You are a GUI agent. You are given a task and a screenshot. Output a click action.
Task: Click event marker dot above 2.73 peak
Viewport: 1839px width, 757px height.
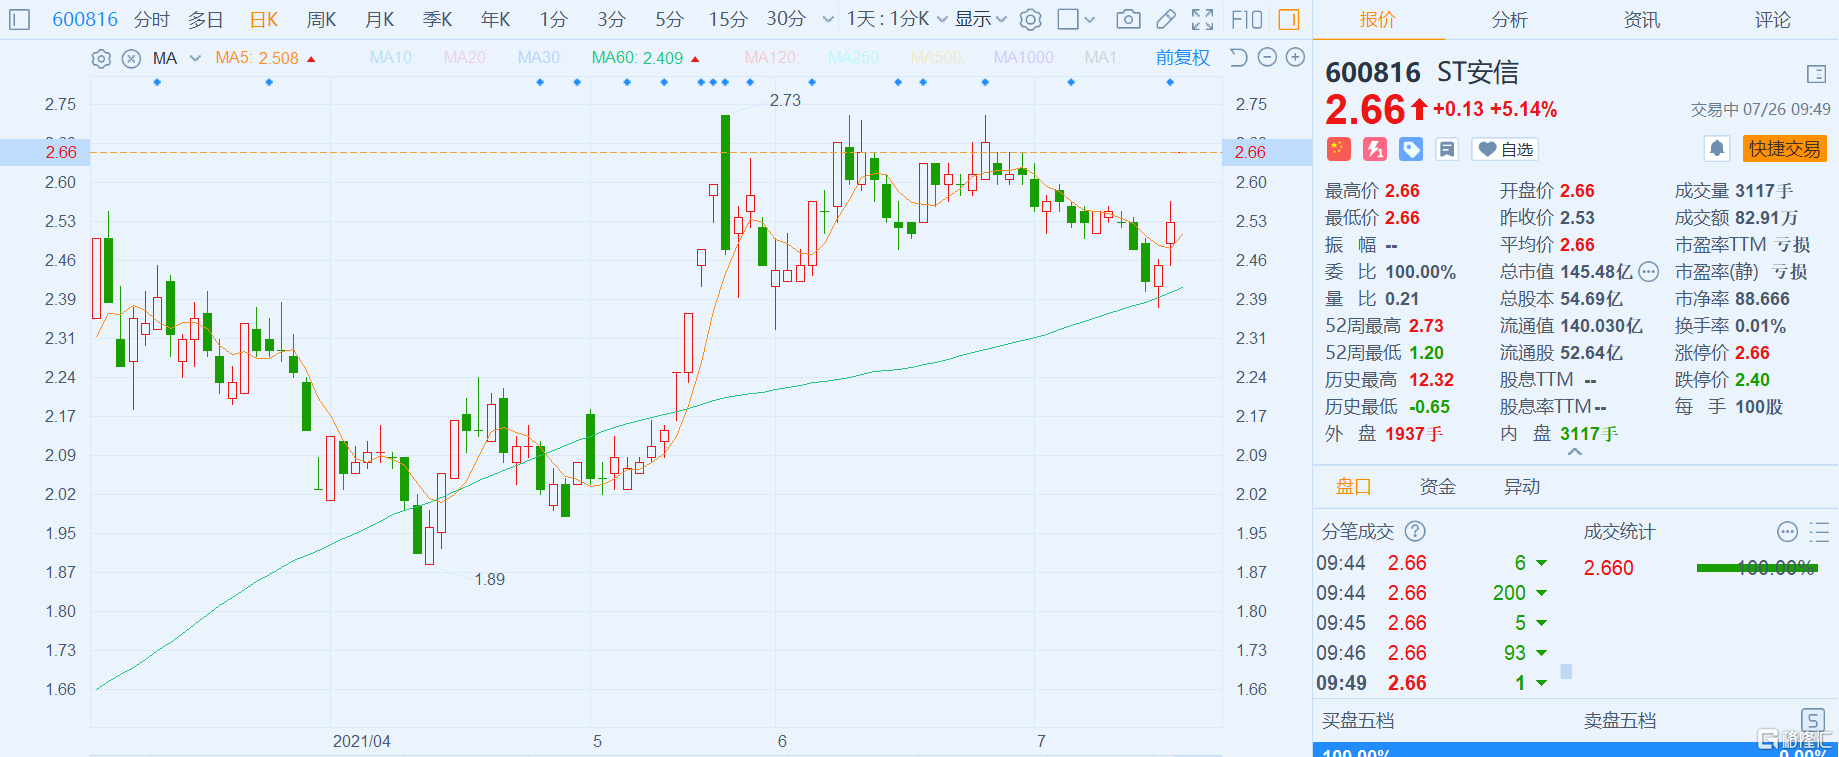click(725, 82)
